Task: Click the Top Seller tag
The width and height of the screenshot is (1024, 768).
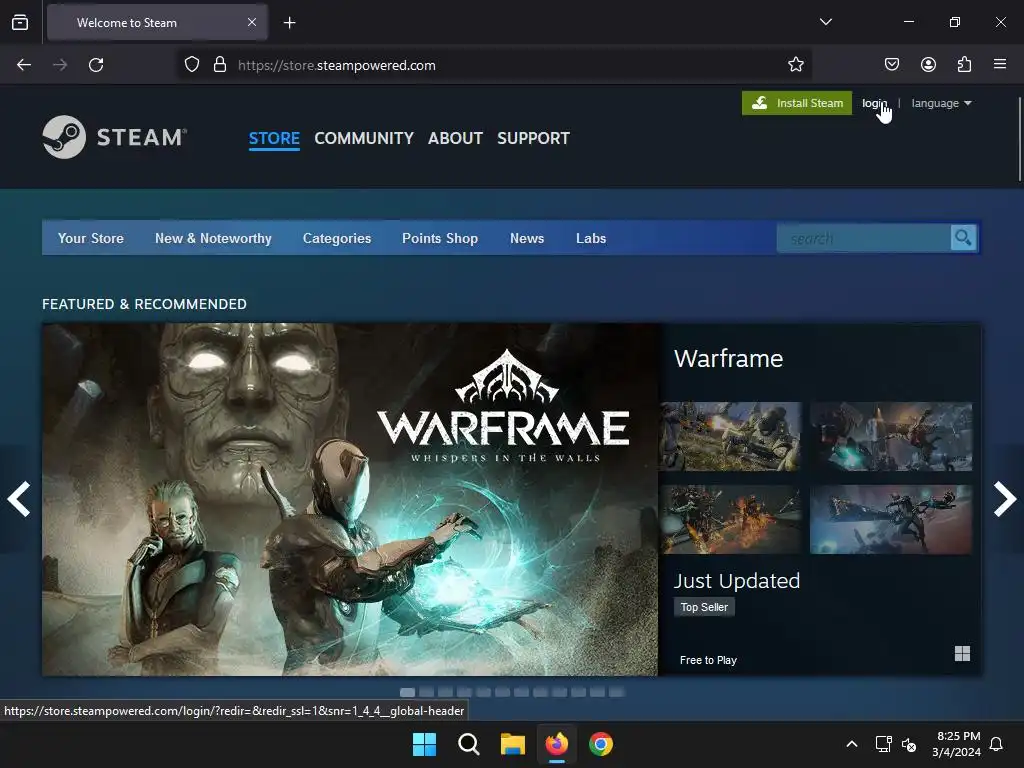Action: point(704,607)
